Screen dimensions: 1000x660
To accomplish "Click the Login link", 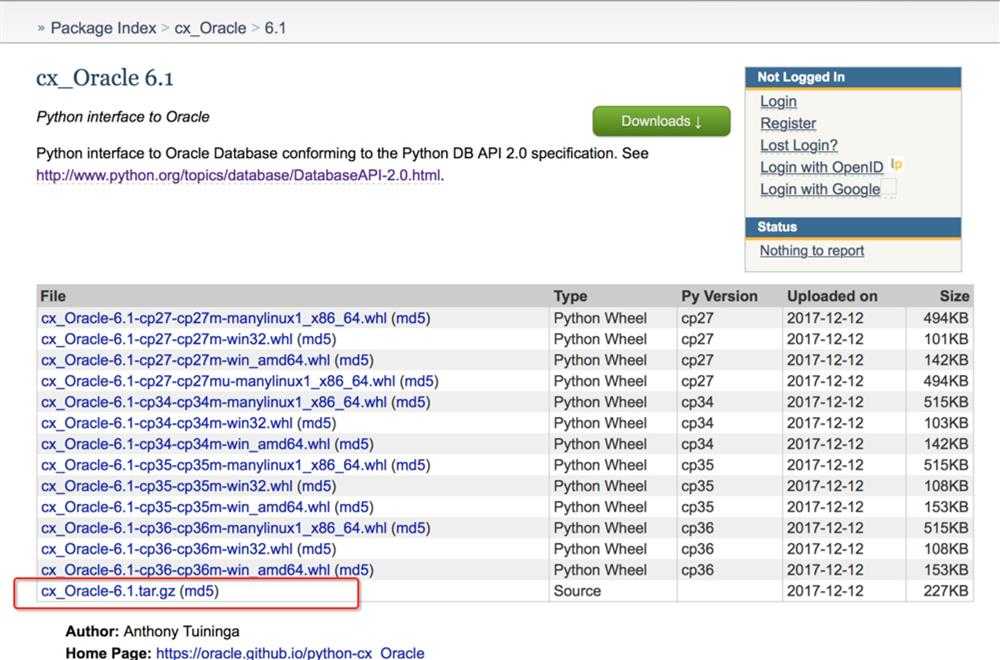I will (x=778, y=101).
